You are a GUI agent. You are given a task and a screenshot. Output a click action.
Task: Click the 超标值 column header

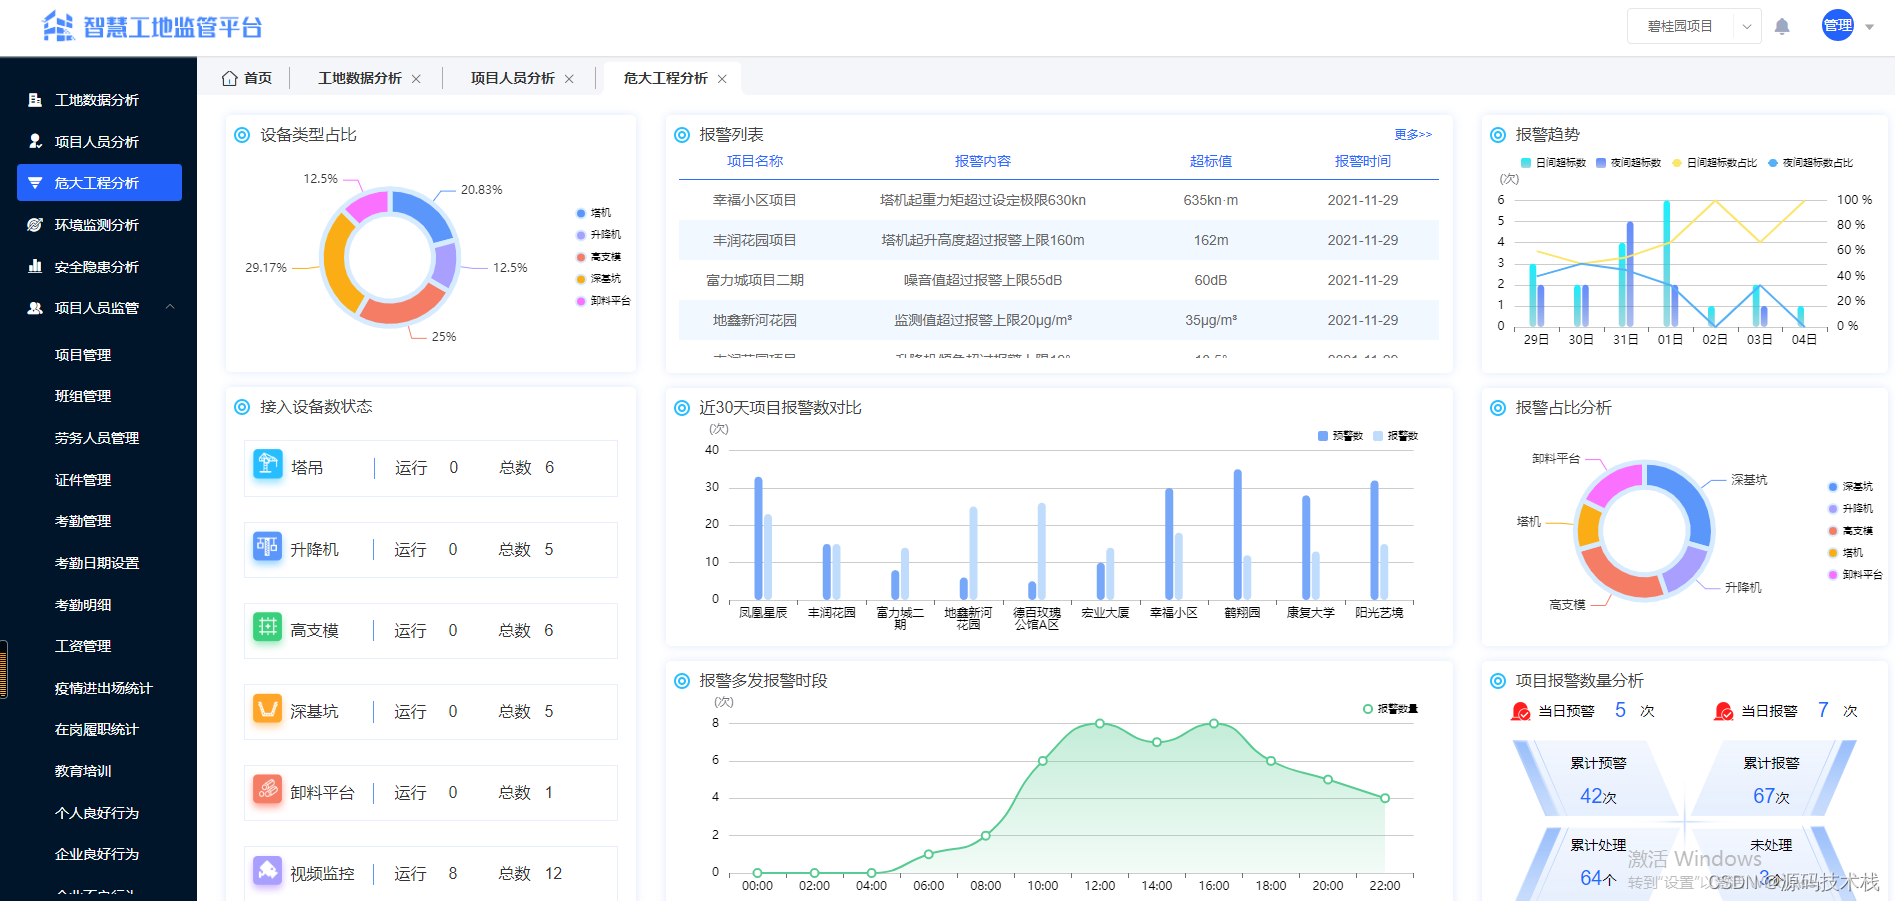(x=1211, y=161)
